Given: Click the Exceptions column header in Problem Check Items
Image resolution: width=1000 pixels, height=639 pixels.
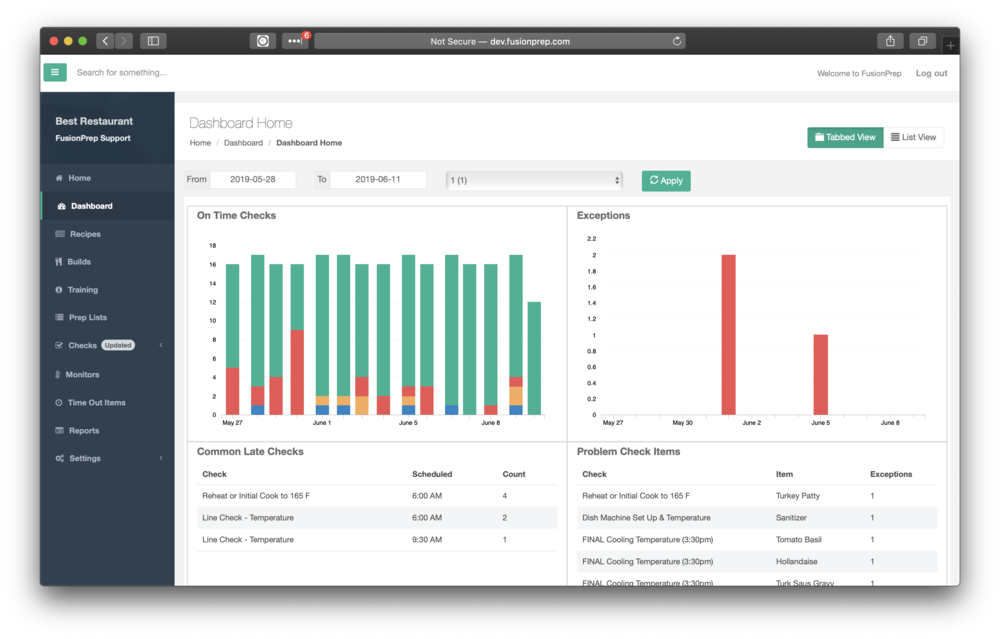Looking at the screenshot, I should (x=891, y=474).
